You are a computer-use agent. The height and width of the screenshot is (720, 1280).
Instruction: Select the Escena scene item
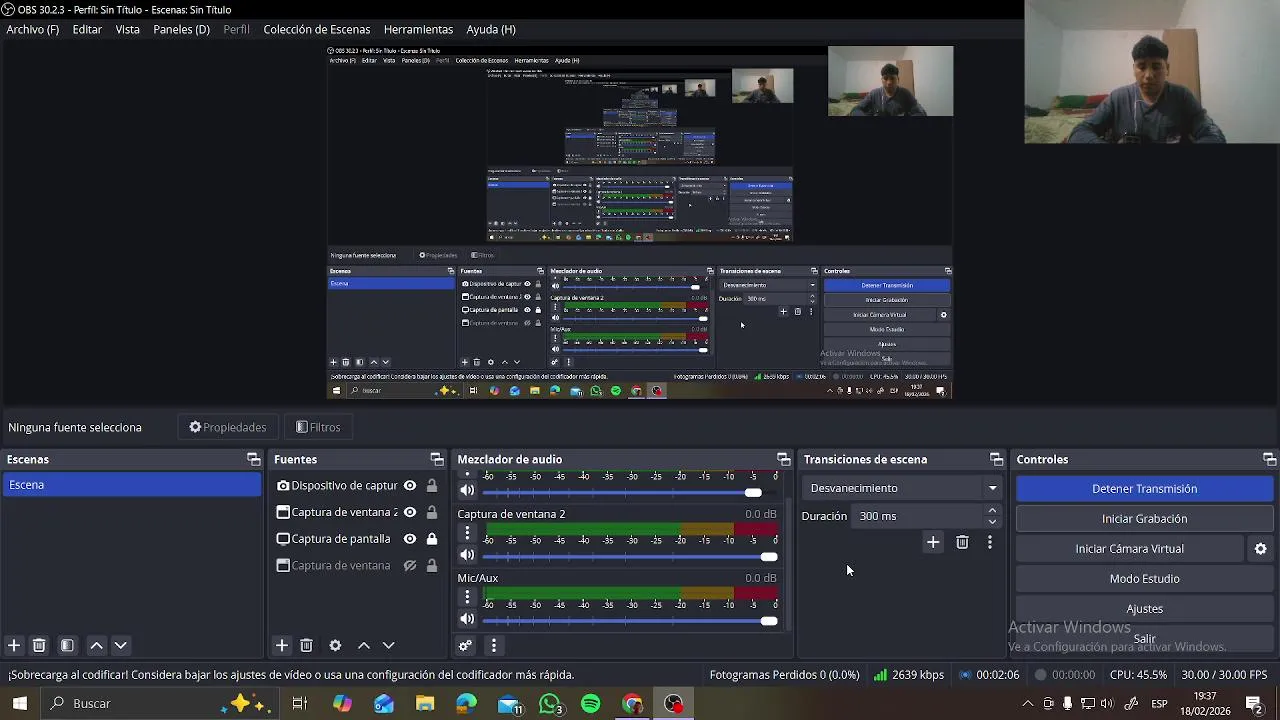pos(131,485)
